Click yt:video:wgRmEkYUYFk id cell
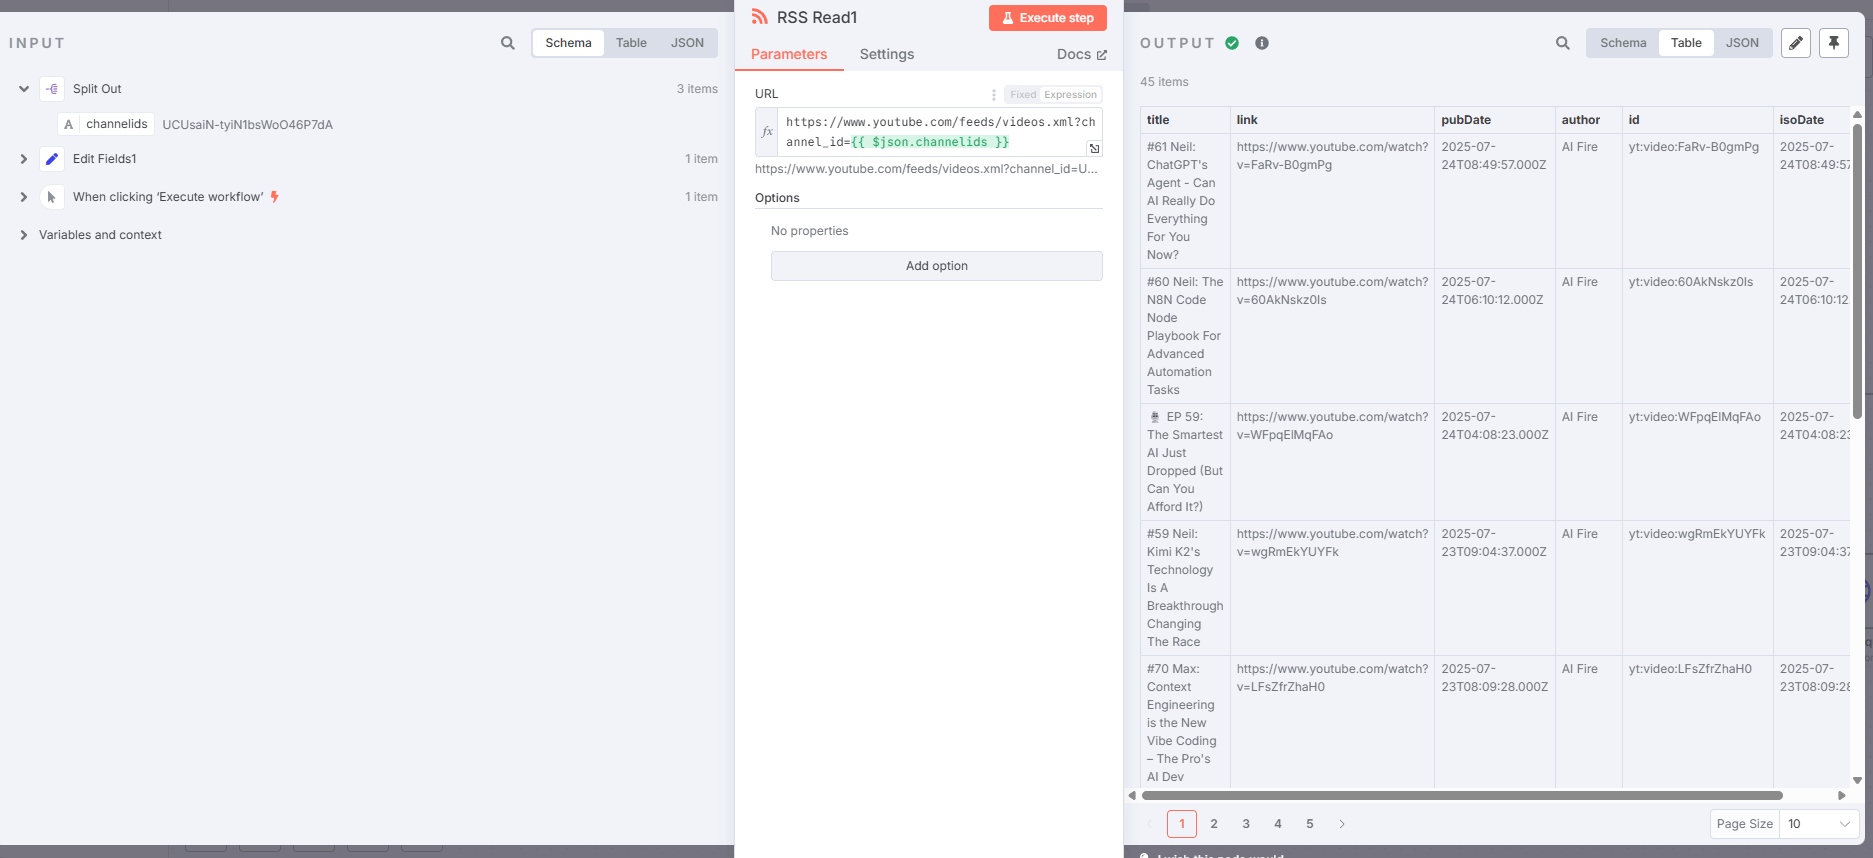 pyautogui.click(x=1697, y=588)
